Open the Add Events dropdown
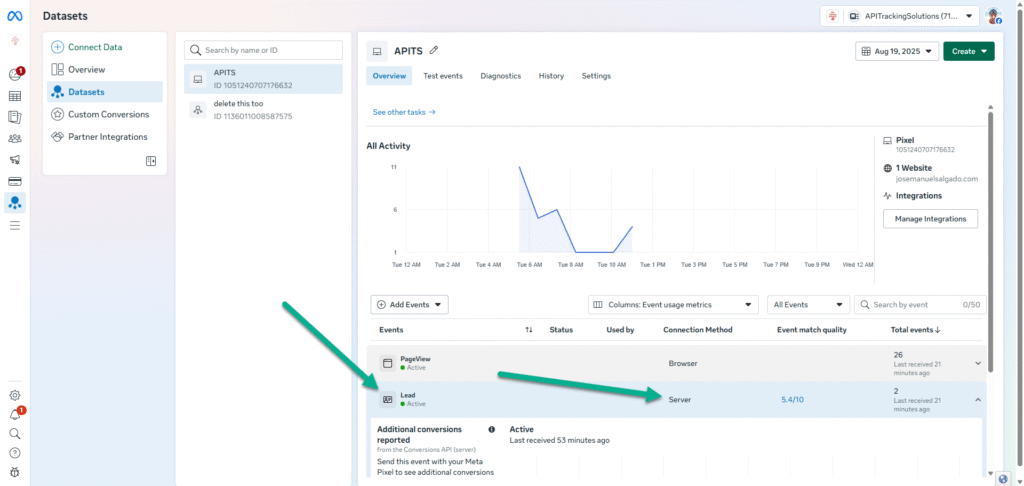This screenshot has height=486, width=1024. point(409,304)
